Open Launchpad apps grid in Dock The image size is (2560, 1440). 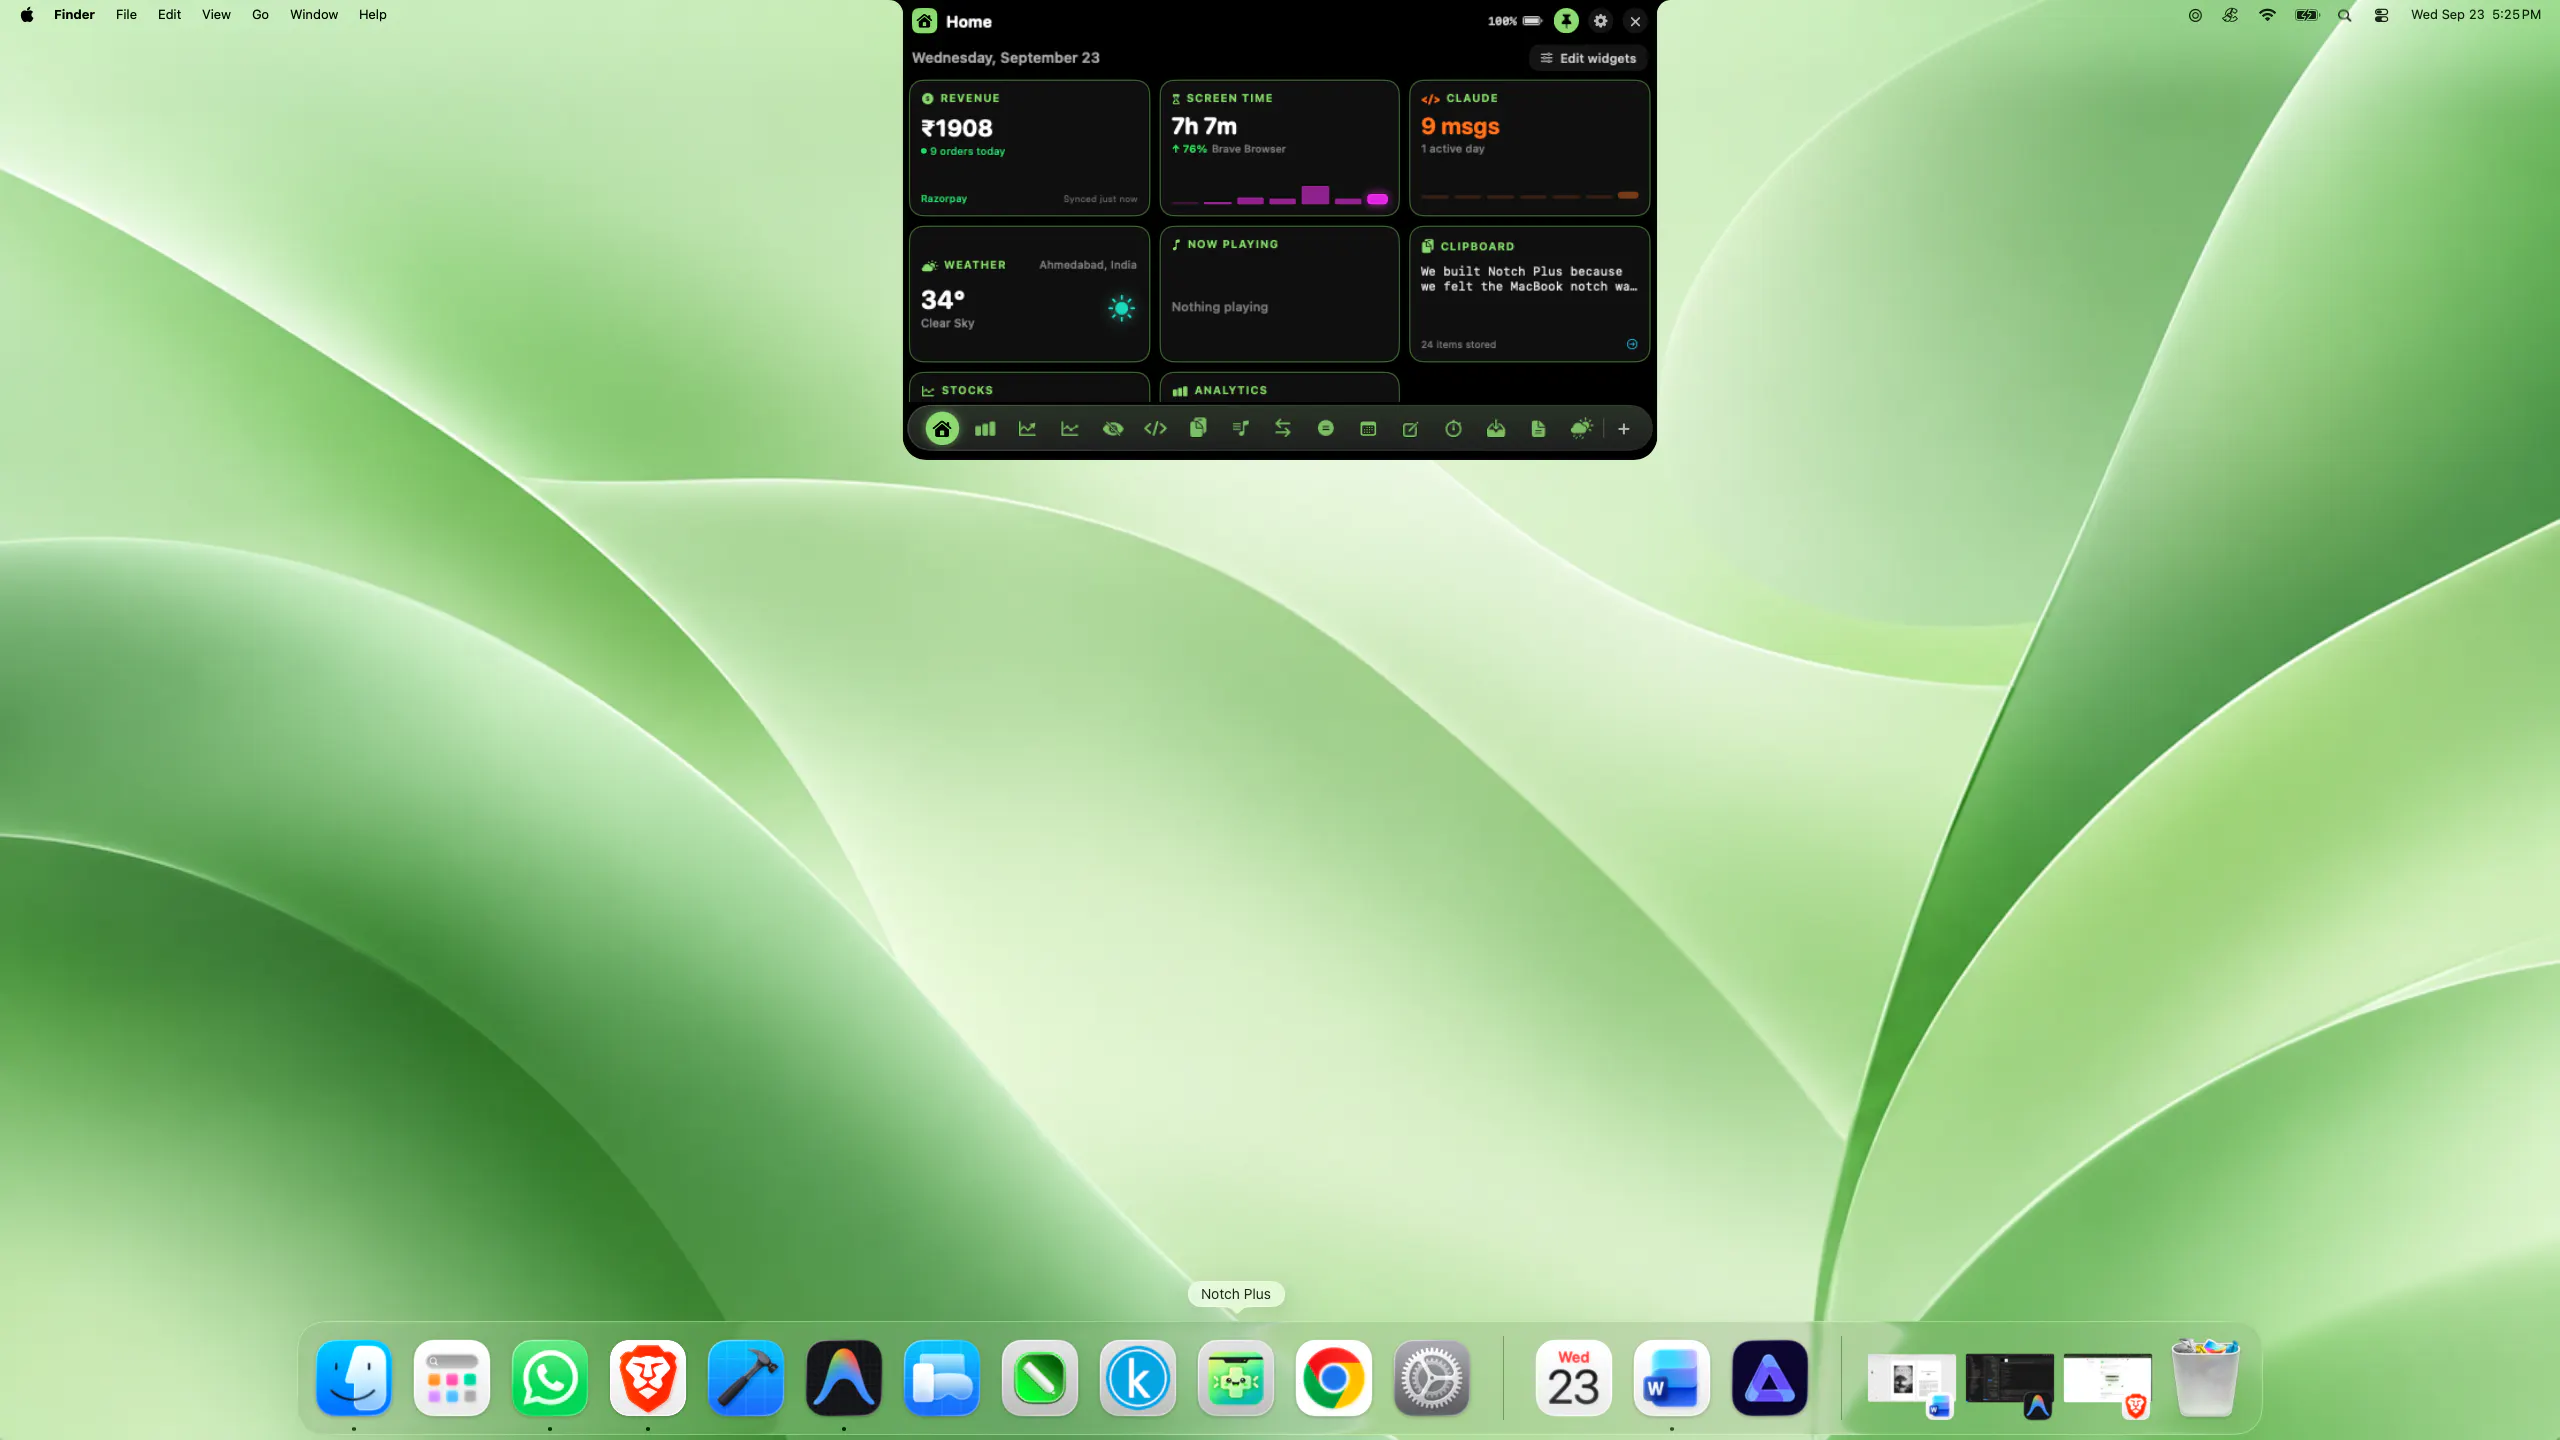click(x=452, y=1378)
